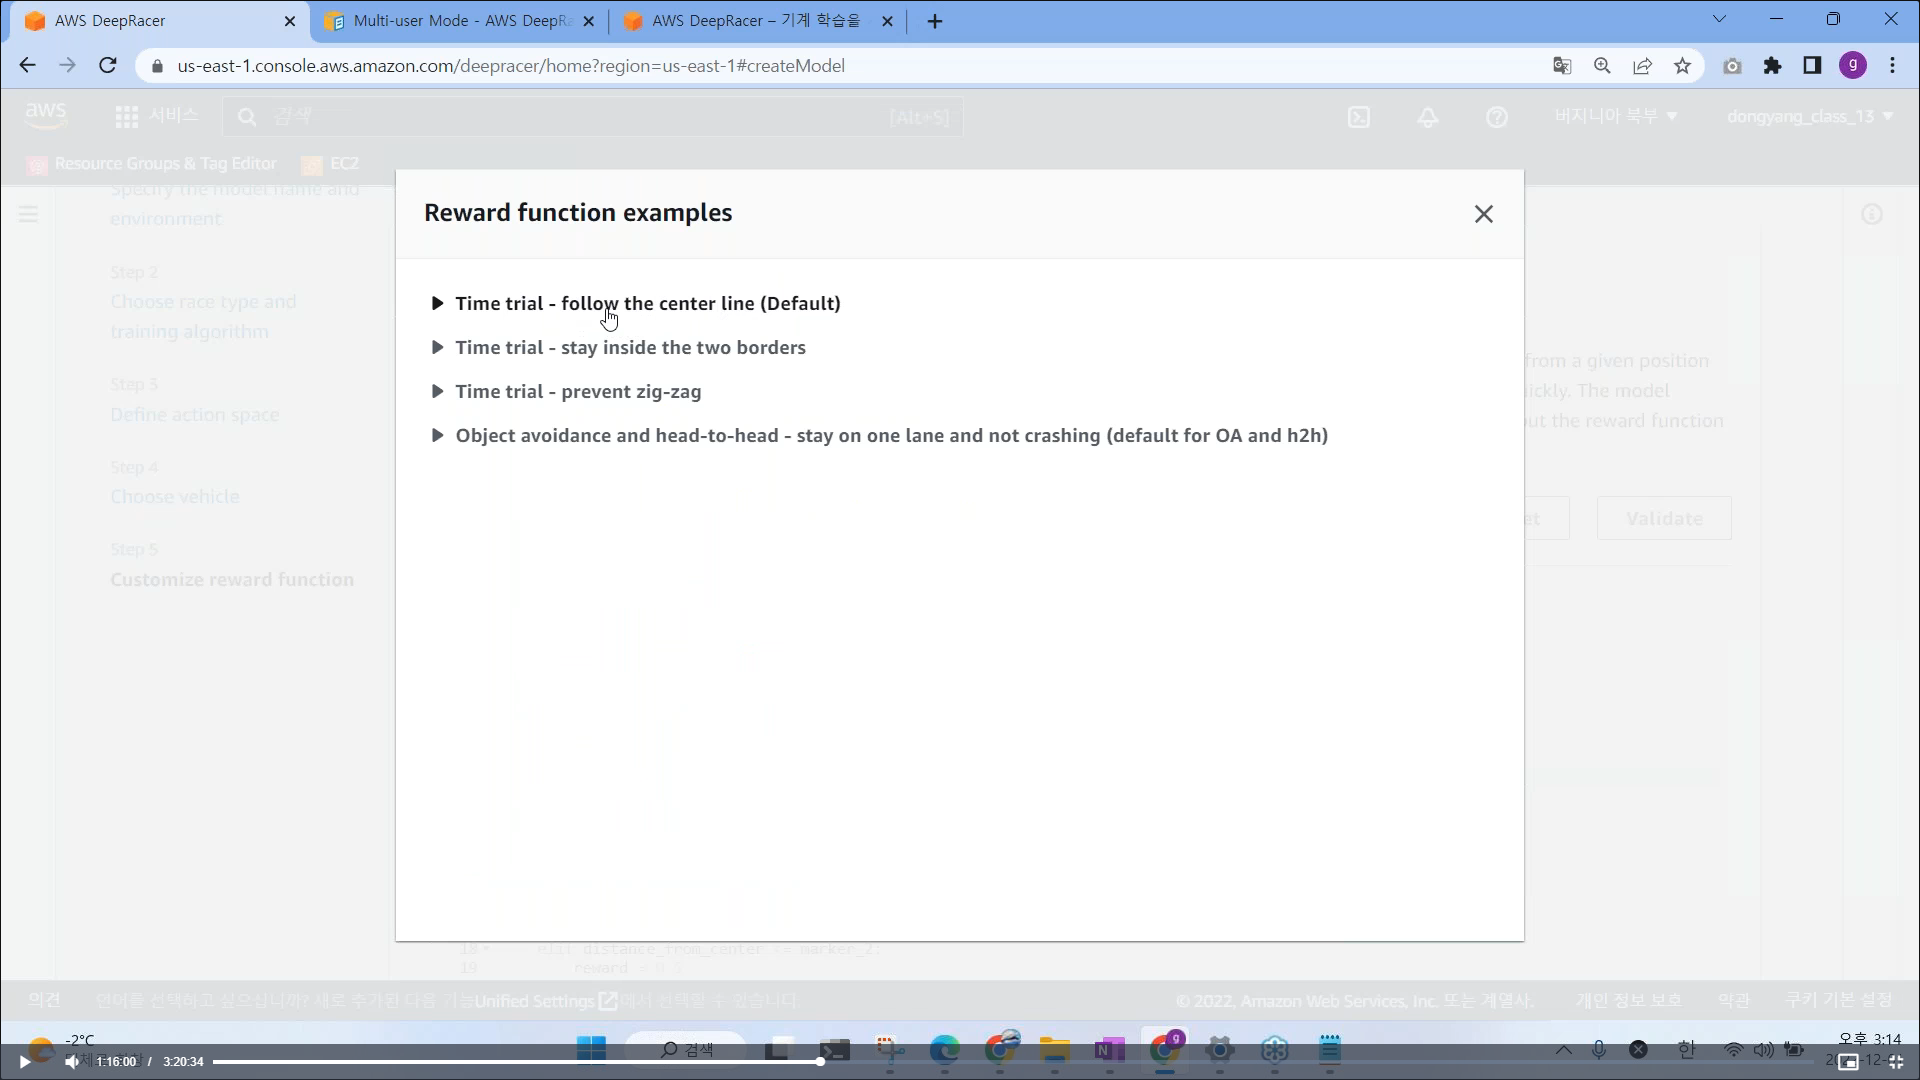Click the share page icon in address bar
The height and width of the screenshot is (1080, 1920).
coord(1642,66)
